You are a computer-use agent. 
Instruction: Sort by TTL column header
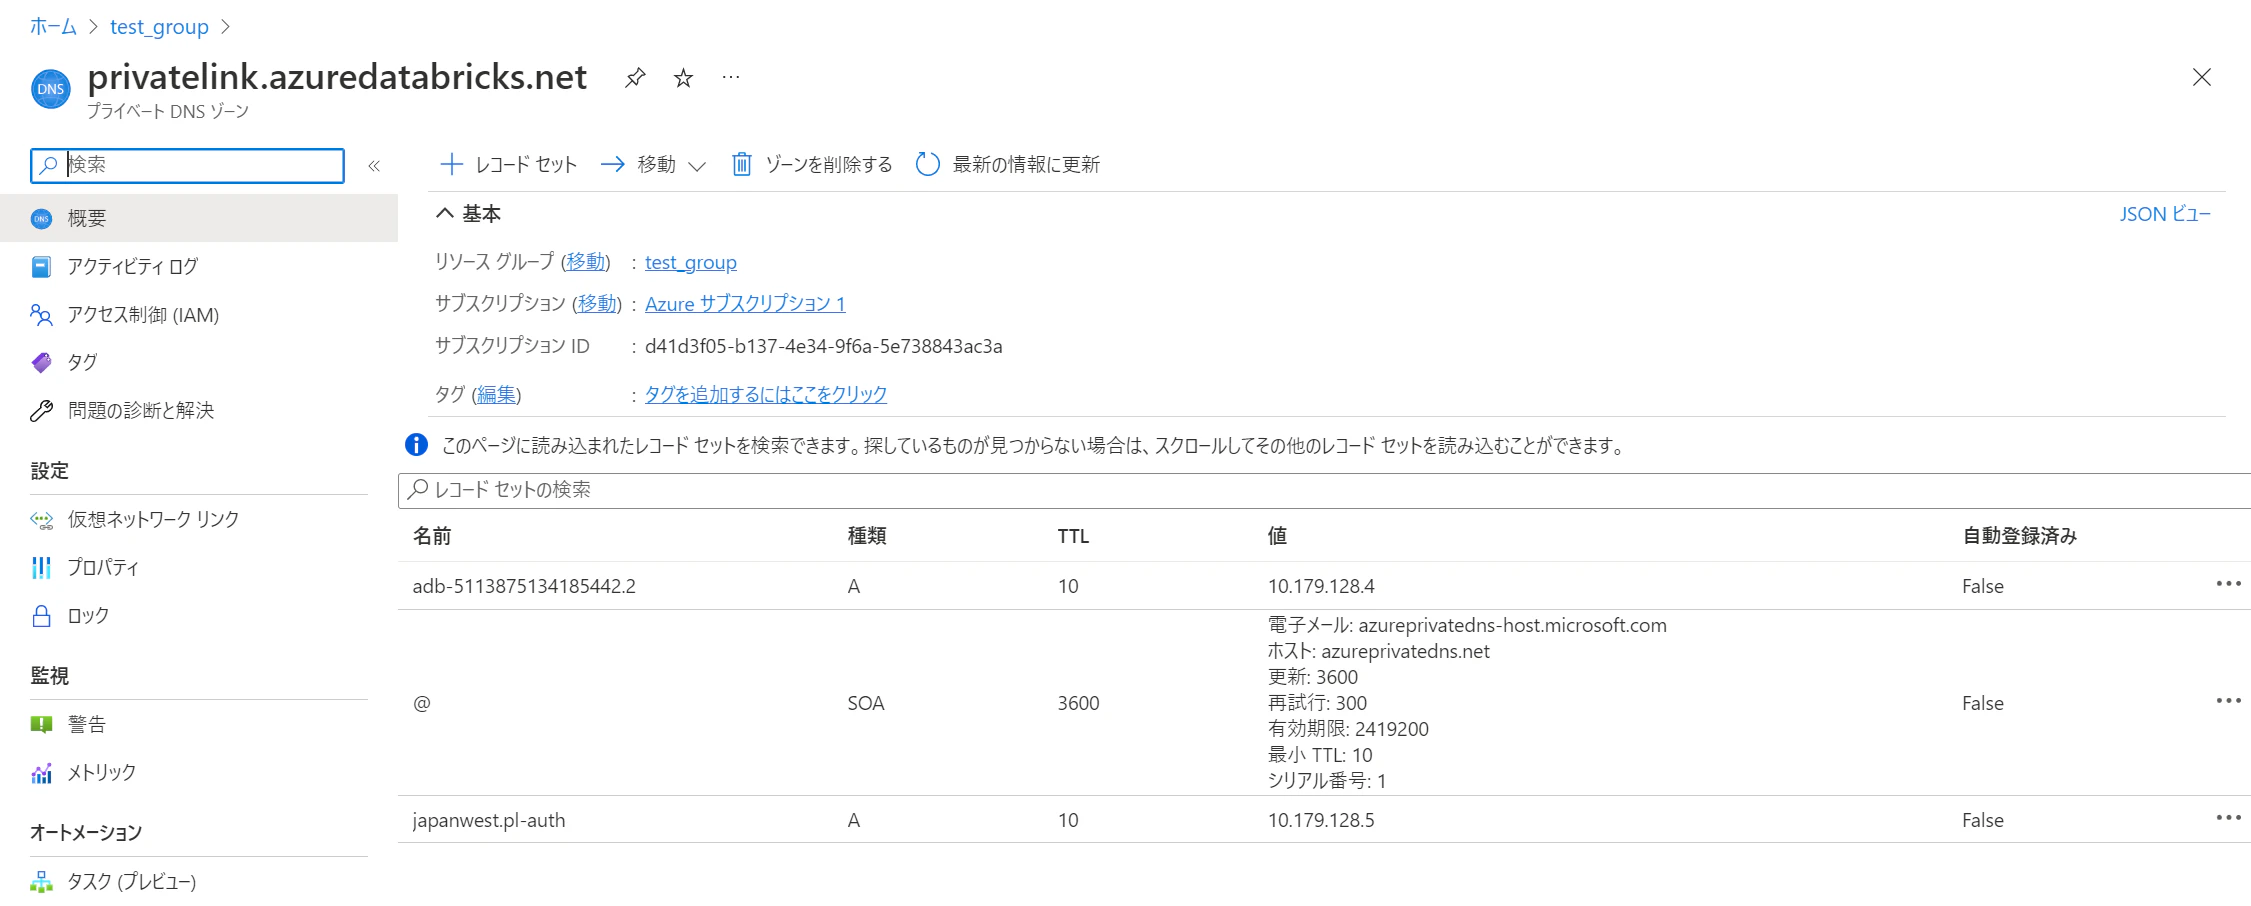pyautogui.click(x=1073, y=536)
